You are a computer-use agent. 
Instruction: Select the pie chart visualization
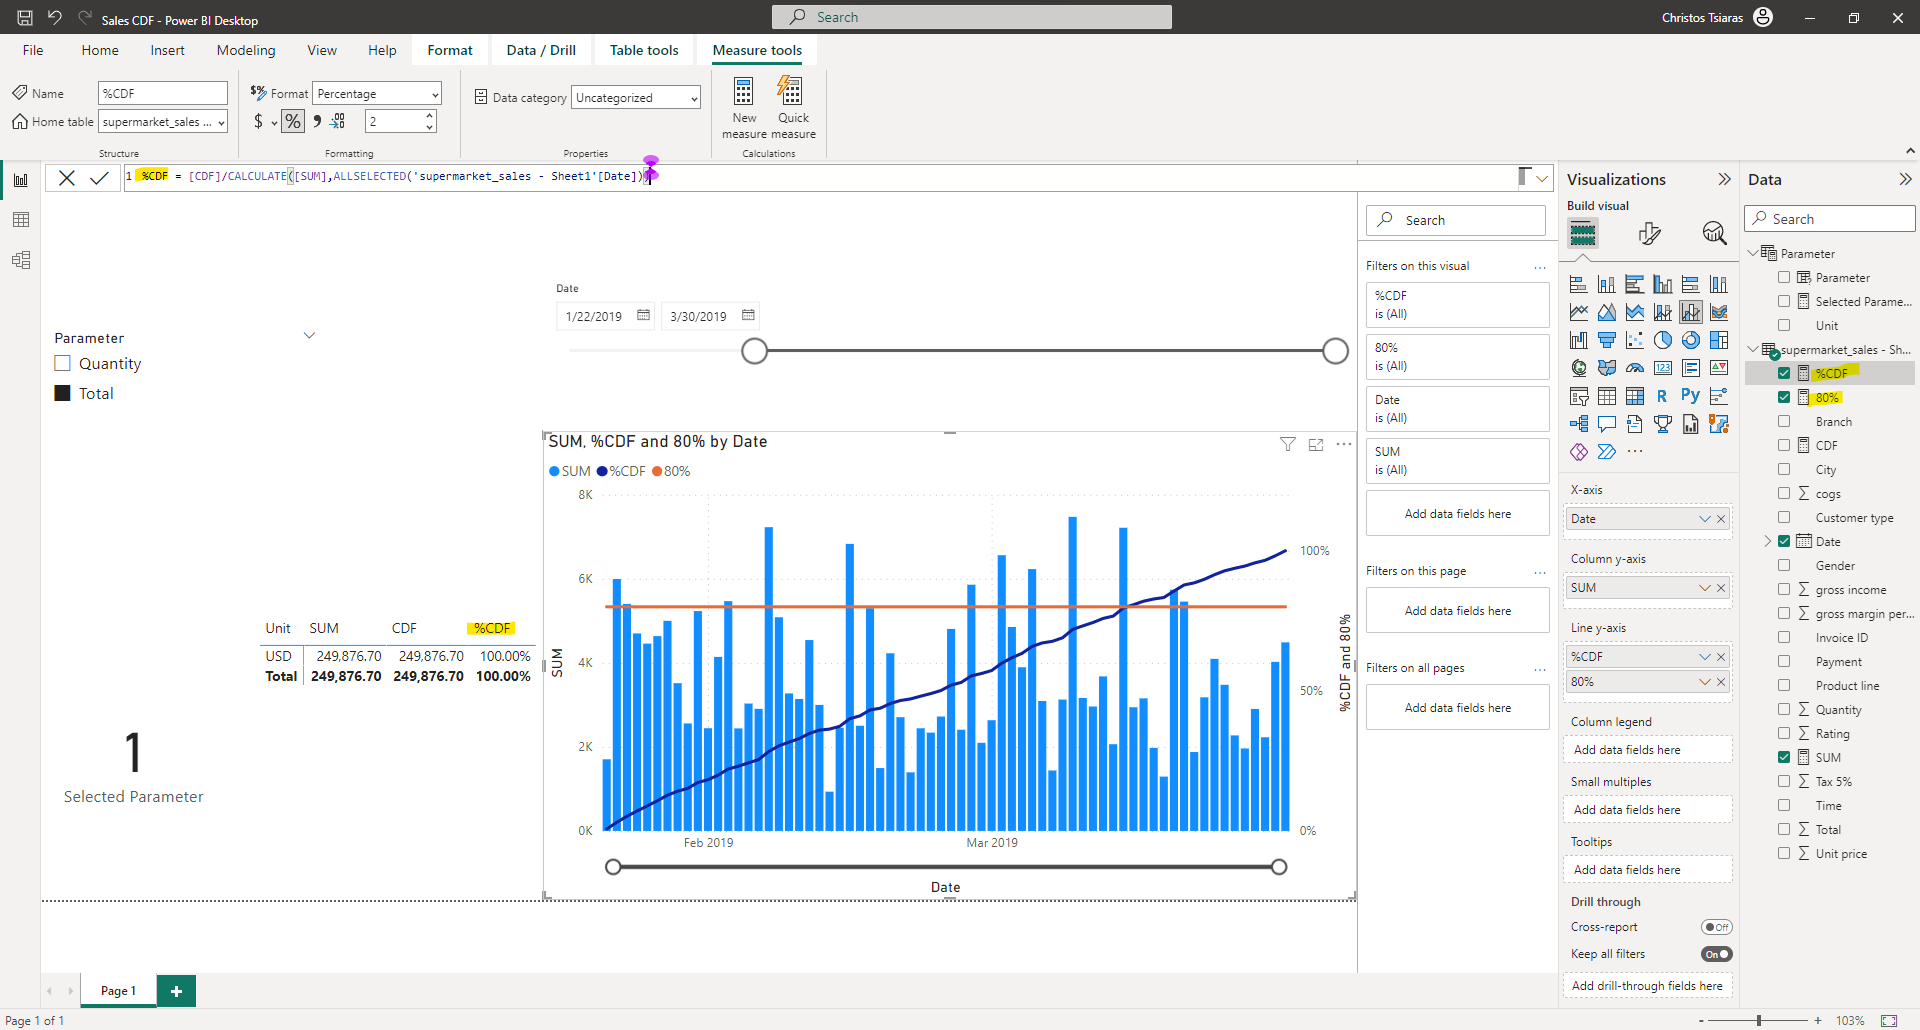(1663, 340)
